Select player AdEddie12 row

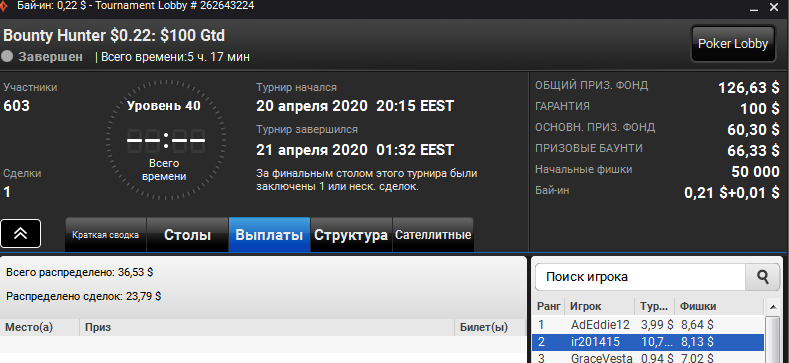tap(648, 325)
